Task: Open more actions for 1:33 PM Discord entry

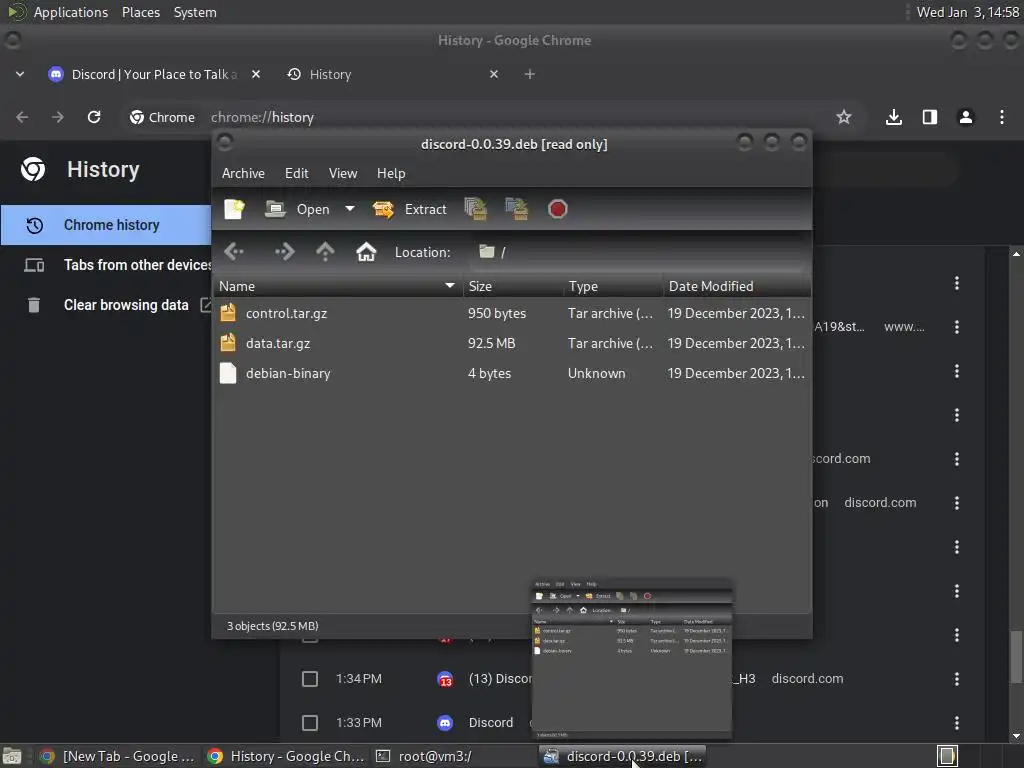Action: point(957,723)
